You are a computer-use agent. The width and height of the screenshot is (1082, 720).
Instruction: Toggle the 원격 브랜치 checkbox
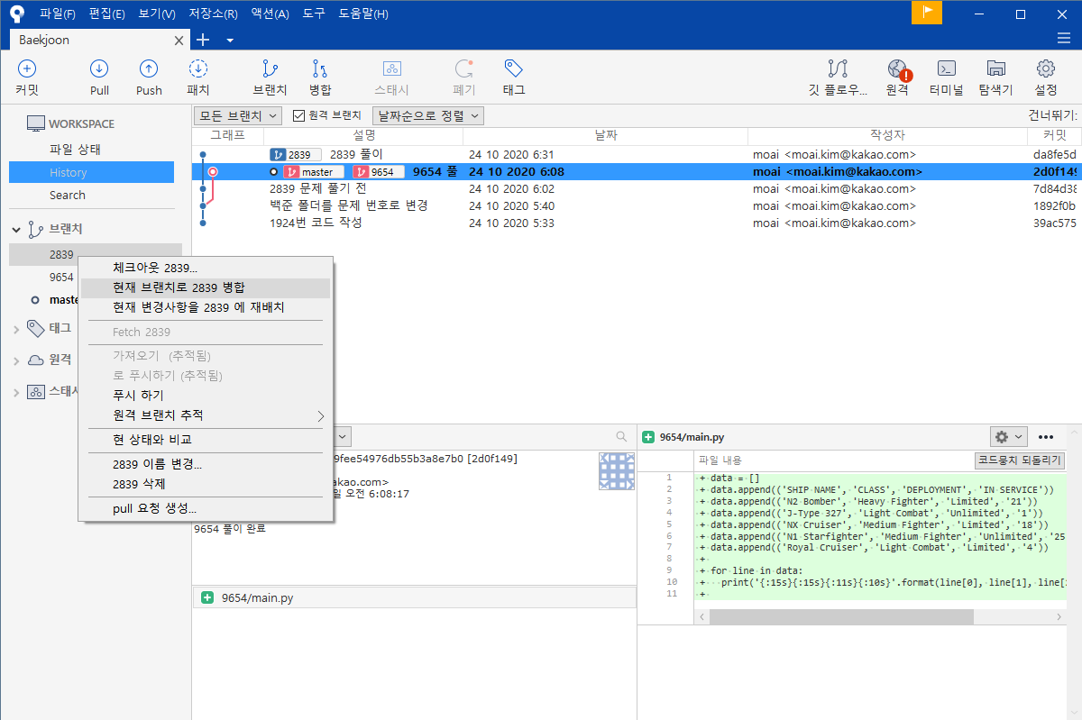tap(299, 115)
